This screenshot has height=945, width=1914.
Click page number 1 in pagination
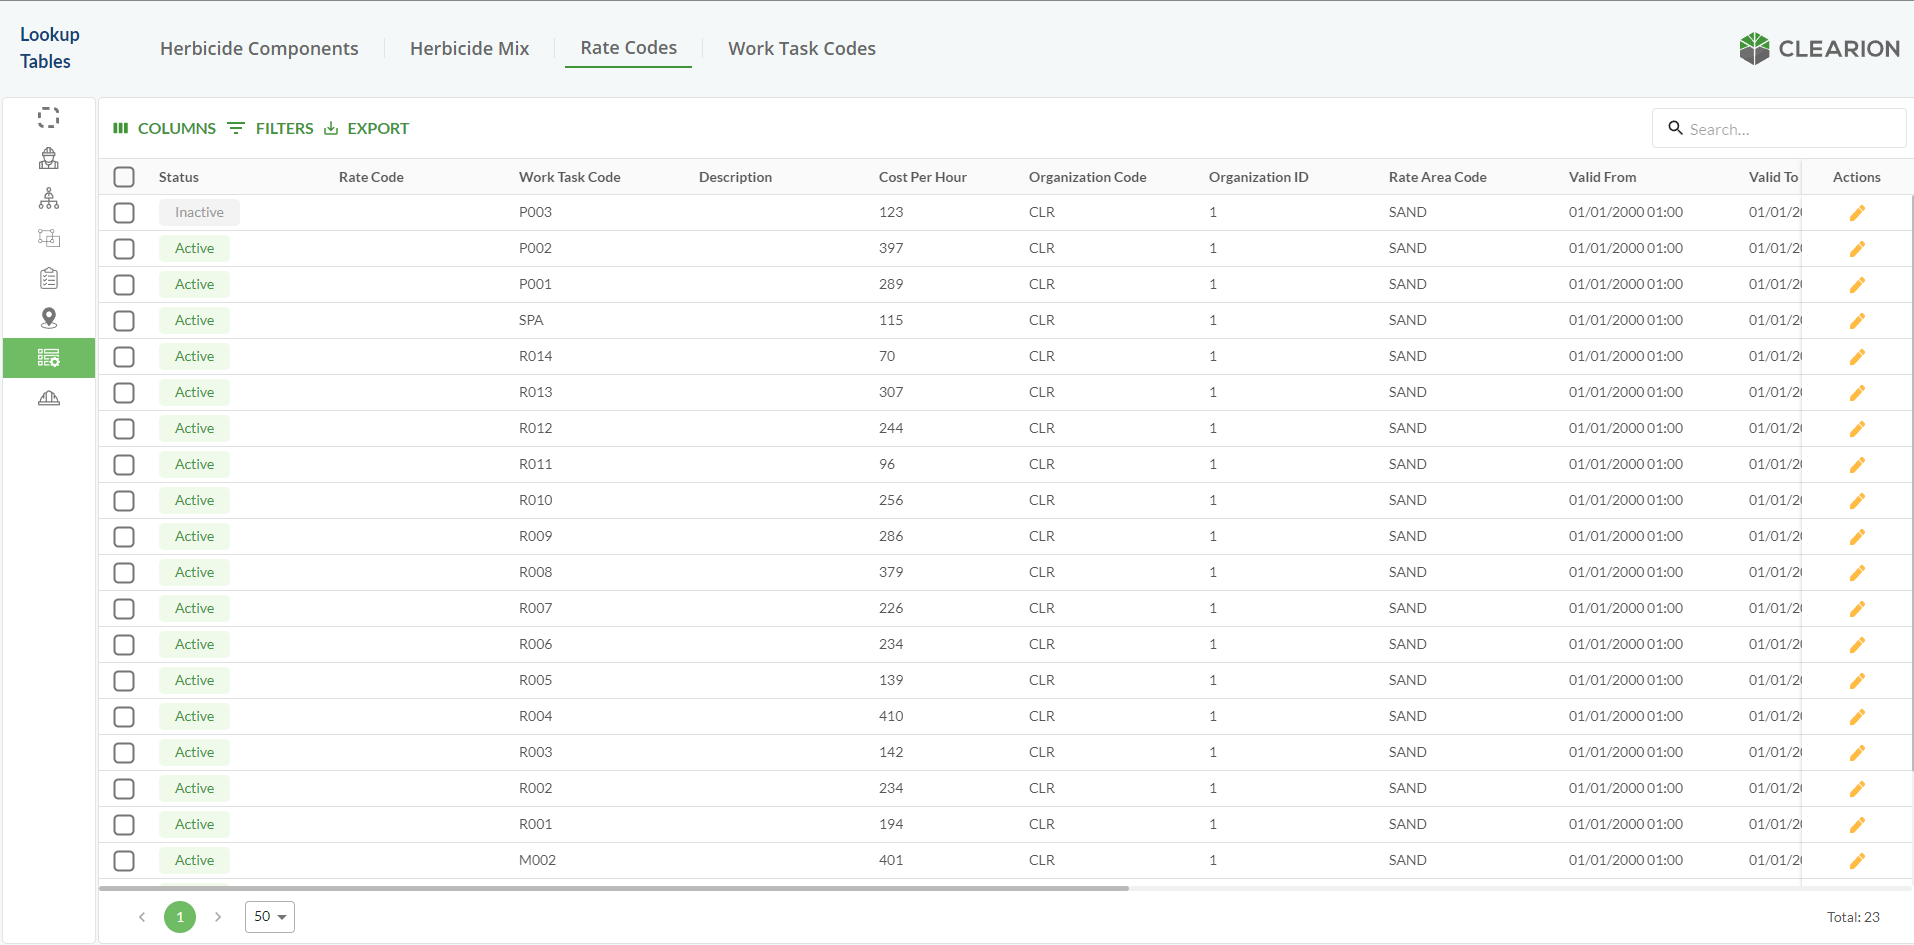(x=180, y=916)
